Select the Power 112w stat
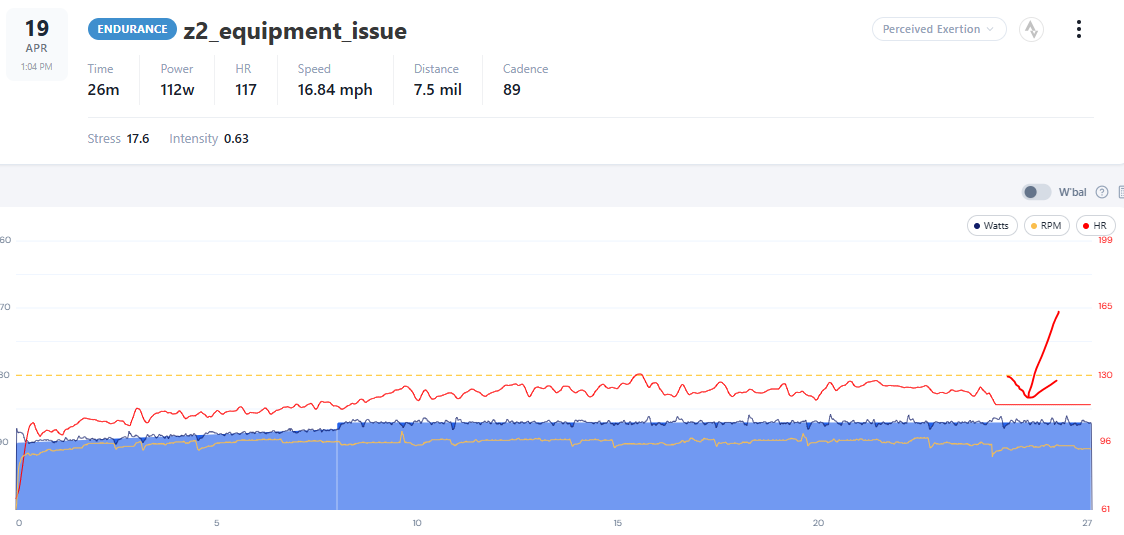Image resolution: width=1124 pixels, height=535 pixels. pyautogui.click(x=177, y=80)
